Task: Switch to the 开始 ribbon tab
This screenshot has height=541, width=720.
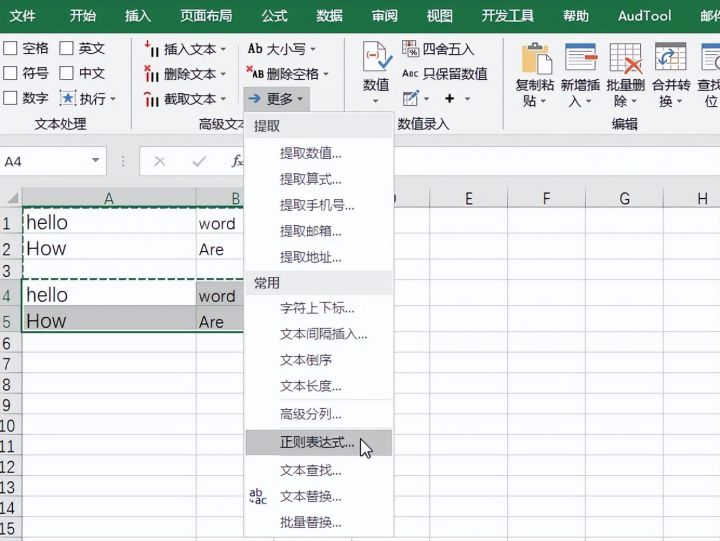Action: [83, 16]
